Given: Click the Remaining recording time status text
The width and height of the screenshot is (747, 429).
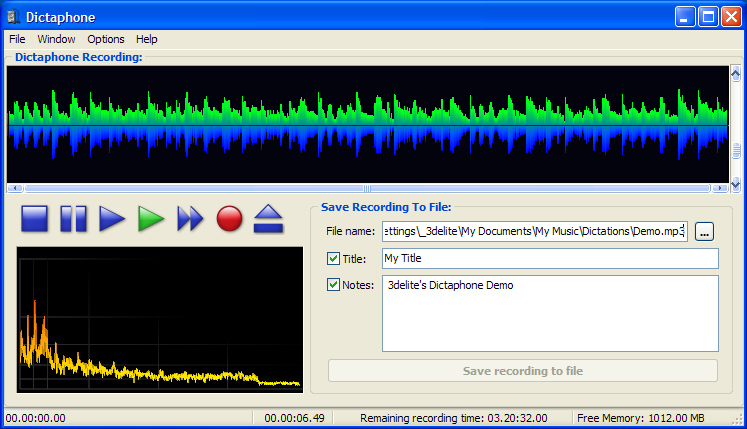Looking at the screenshot, I should 454,418.
